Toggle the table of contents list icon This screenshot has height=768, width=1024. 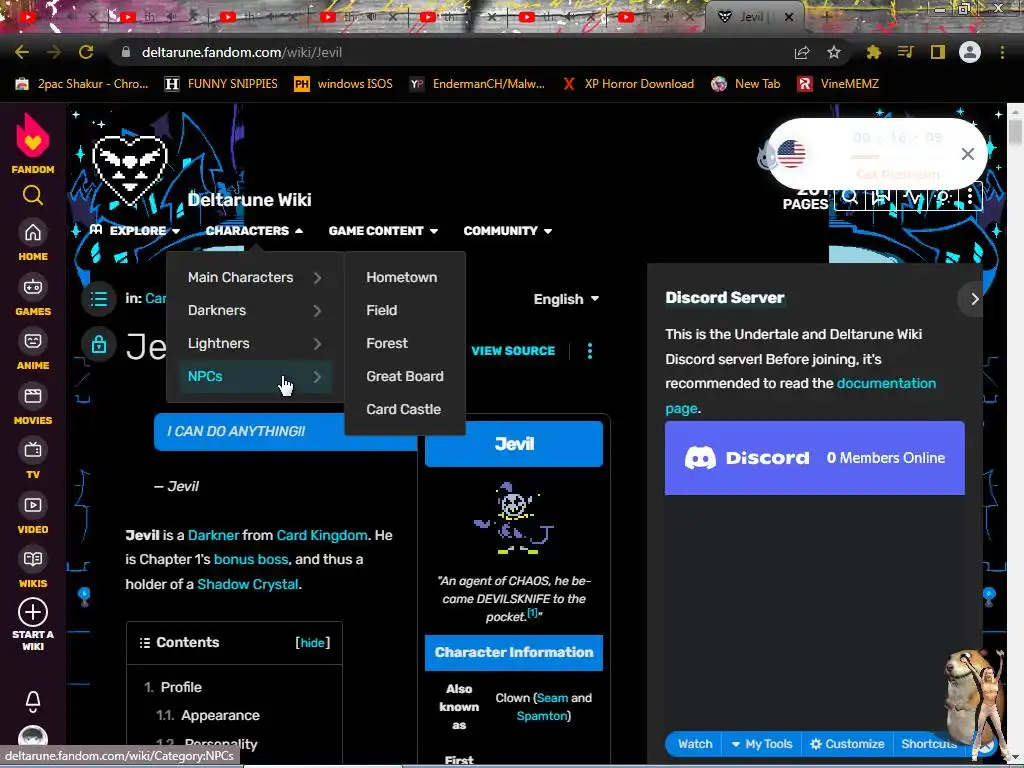99,299
